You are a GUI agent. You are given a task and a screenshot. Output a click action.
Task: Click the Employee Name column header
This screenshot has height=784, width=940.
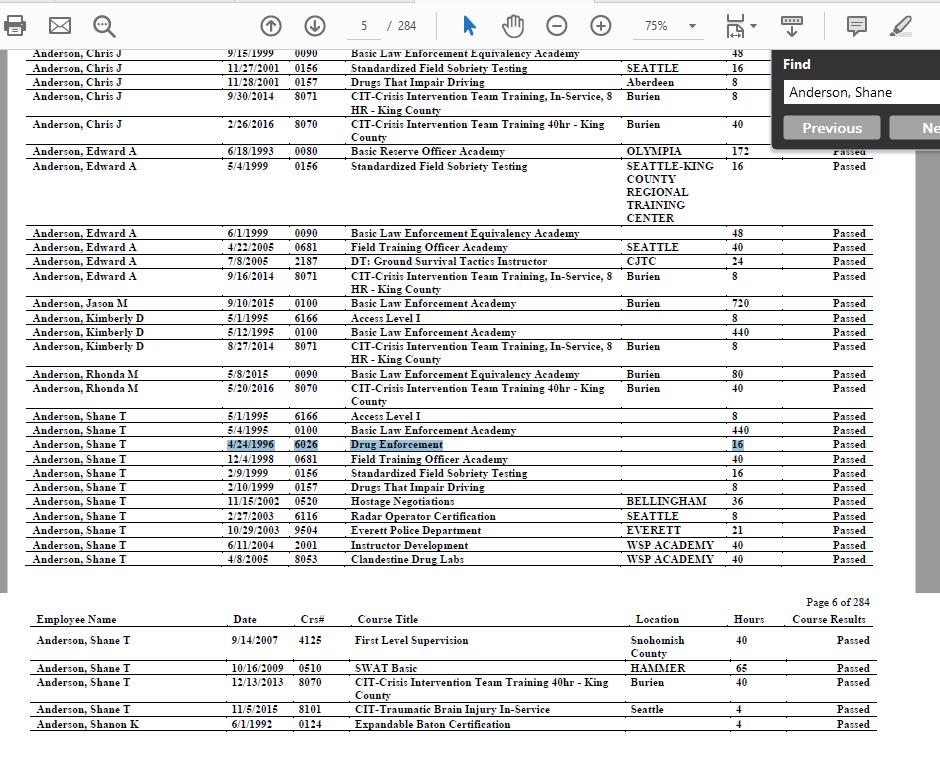[76, 619]
